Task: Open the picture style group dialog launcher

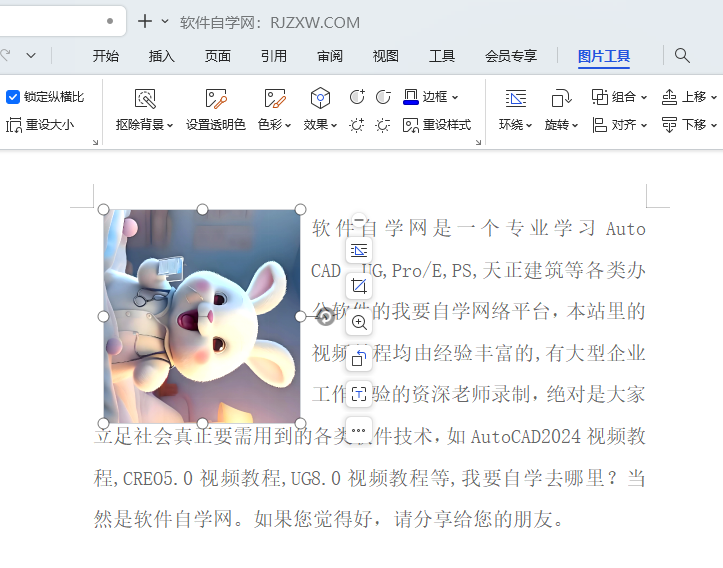Action: pos(478,142)
